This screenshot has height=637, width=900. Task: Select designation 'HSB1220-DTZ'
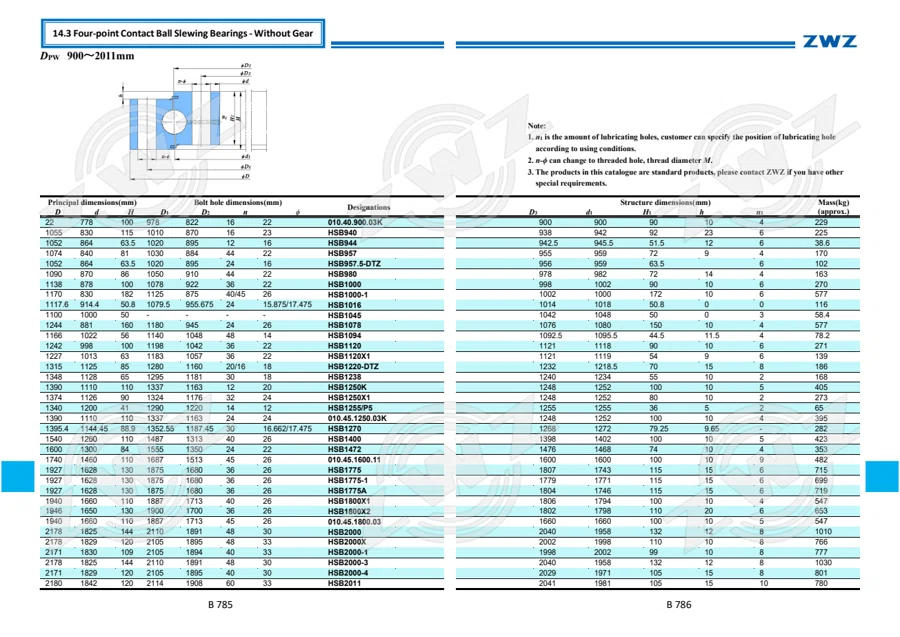point(353,367)
